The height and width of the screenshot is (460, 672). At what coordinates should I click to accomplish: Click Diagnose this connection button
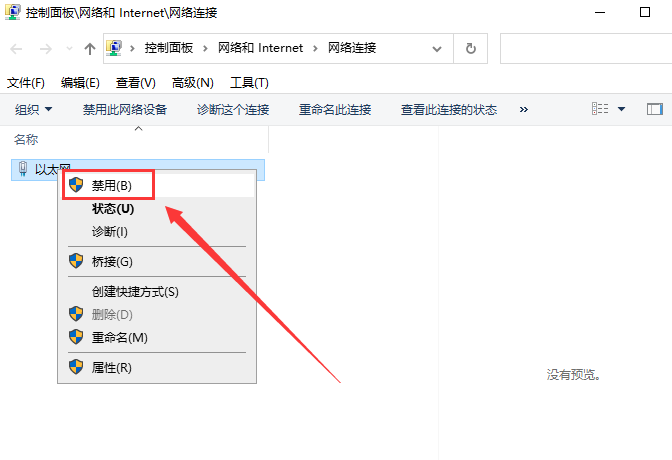pos(233,110)
